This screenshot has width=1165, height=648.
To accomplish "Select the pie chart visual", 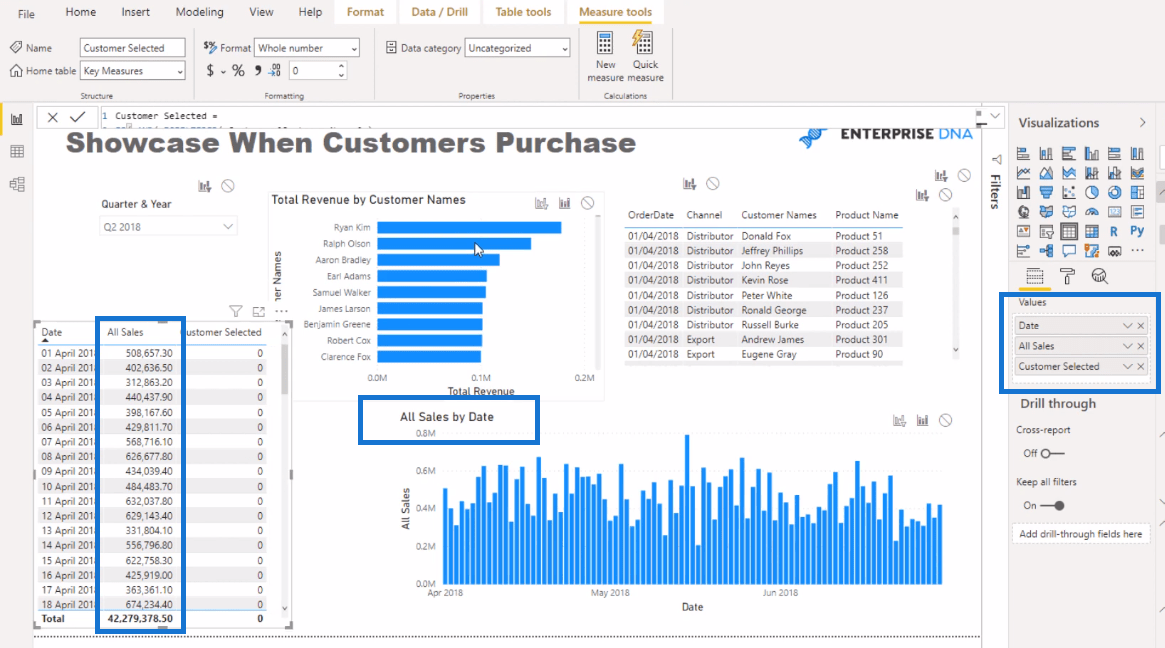I will coord(1091,192).
